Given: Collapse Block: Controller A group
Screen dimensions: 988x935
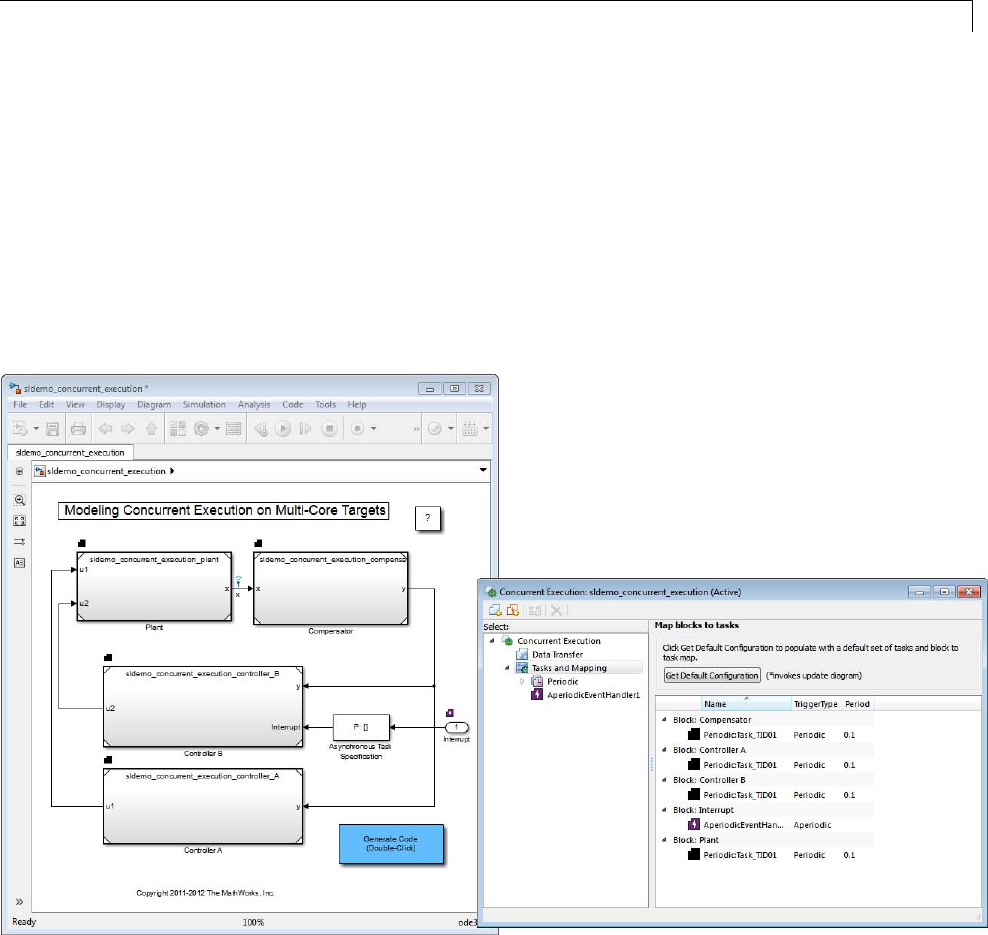Looking at the screenshot, I should [664, 750].
